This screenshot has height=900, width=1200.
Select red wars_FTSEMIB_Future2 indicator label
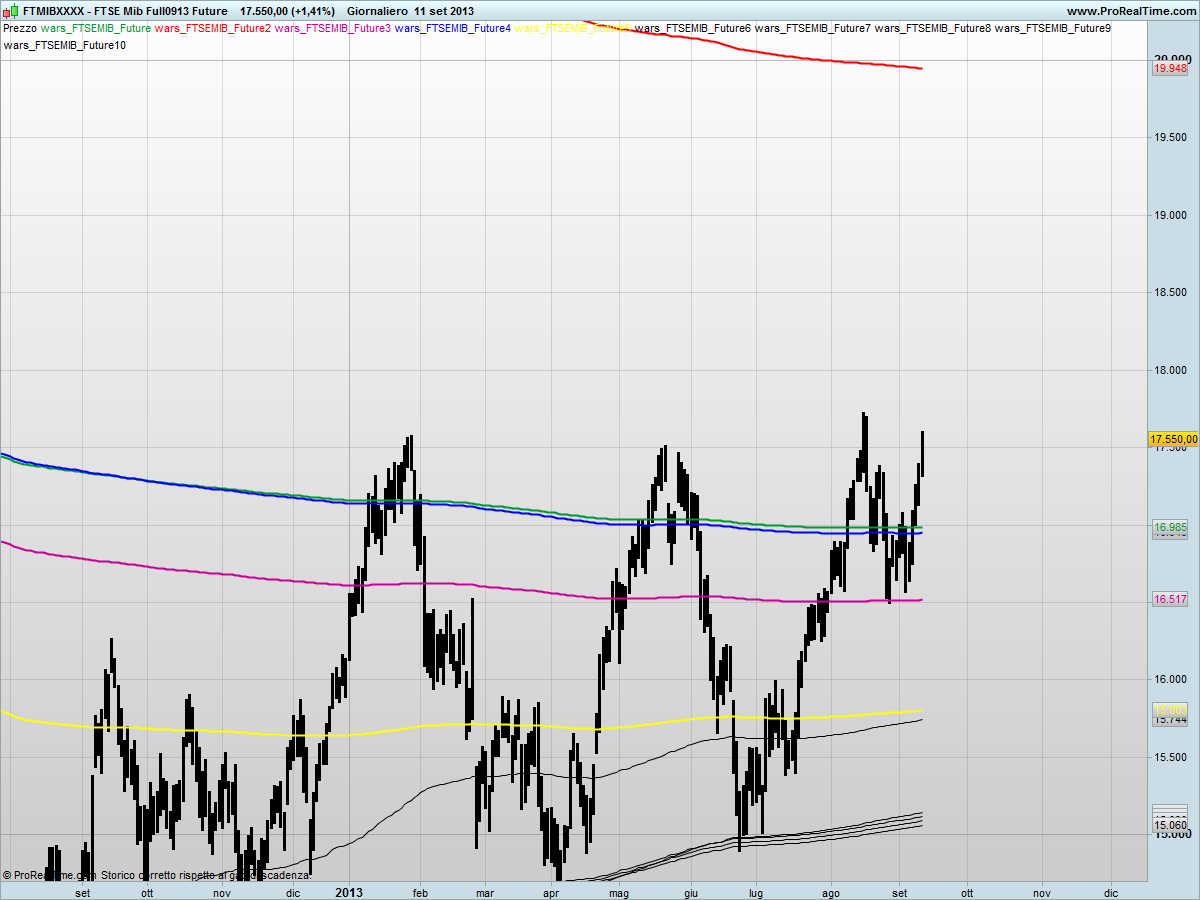[213, 28]
